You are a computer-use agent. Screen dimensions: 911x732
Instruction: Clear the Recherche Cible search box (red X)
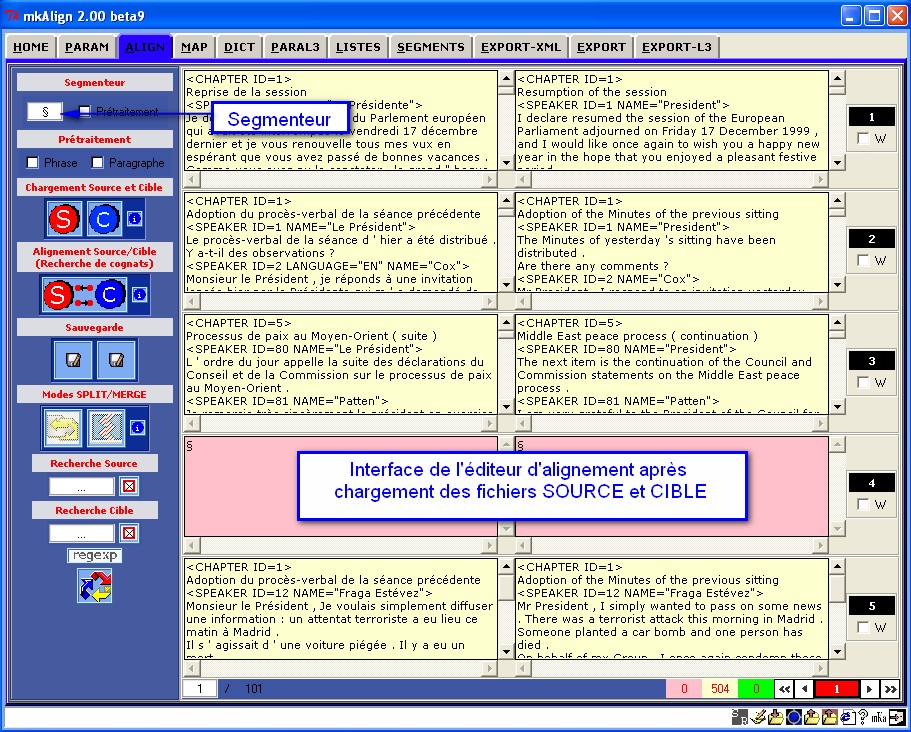click(130, 533)
